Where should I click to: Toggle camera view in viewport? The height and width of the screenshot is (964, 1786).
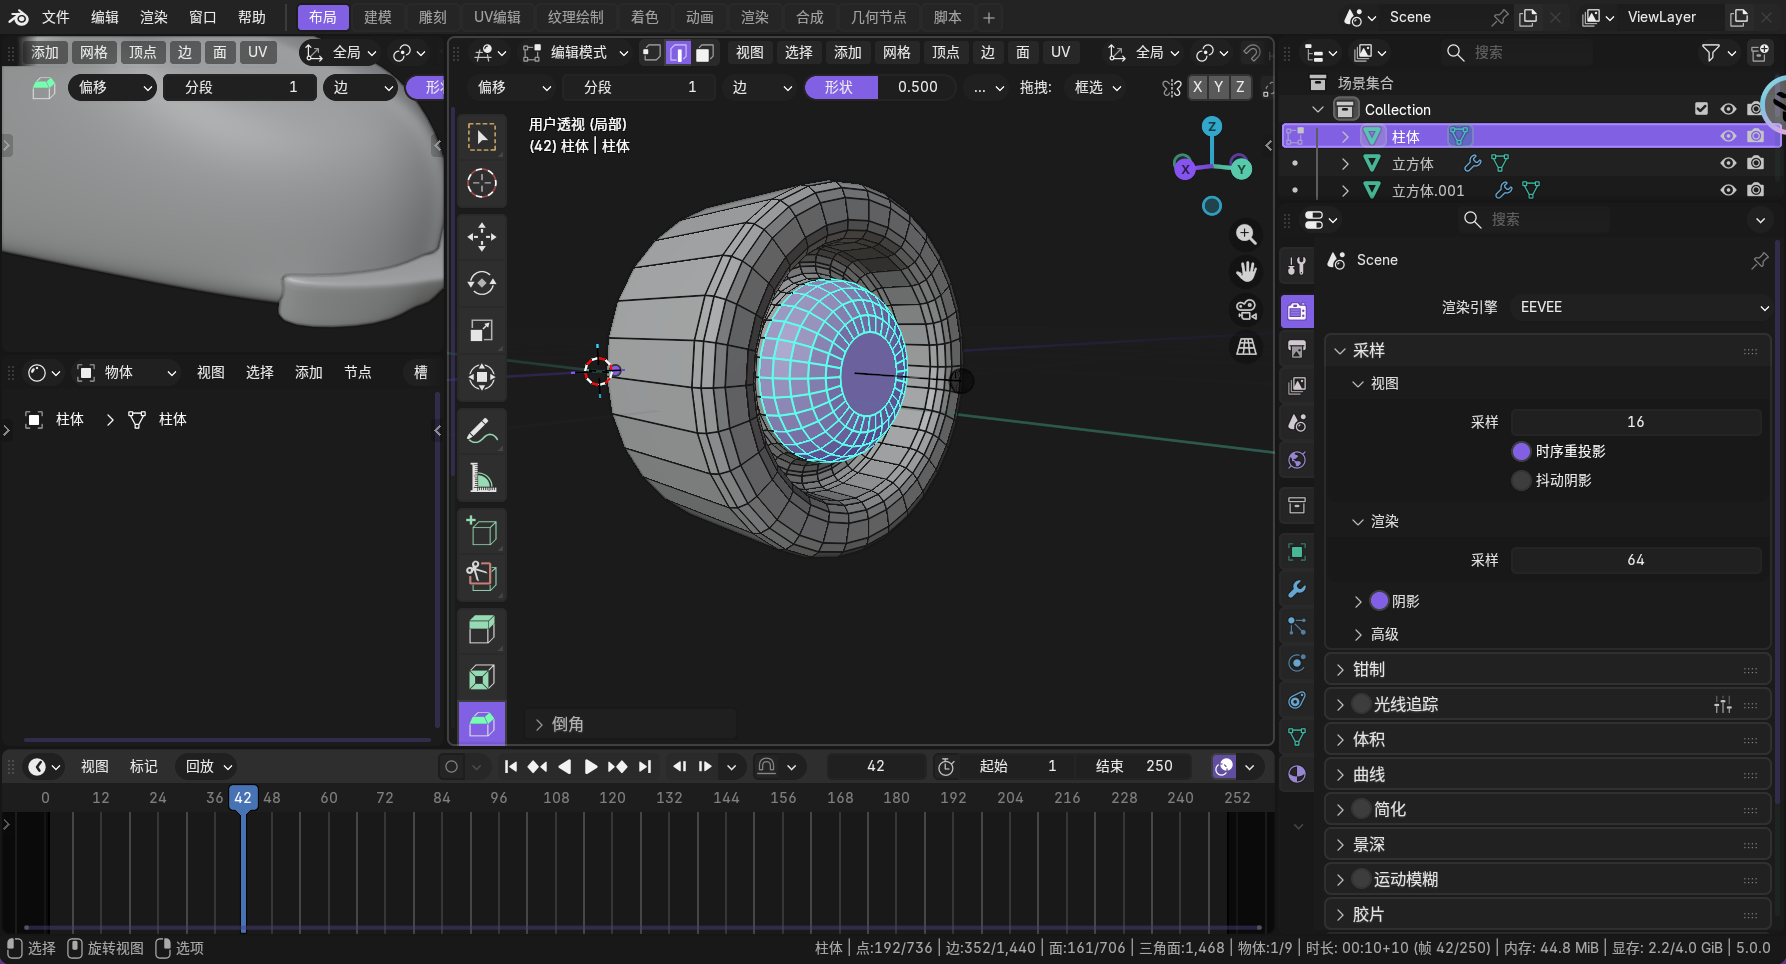pyautogui.click(x=1246, y=310)
